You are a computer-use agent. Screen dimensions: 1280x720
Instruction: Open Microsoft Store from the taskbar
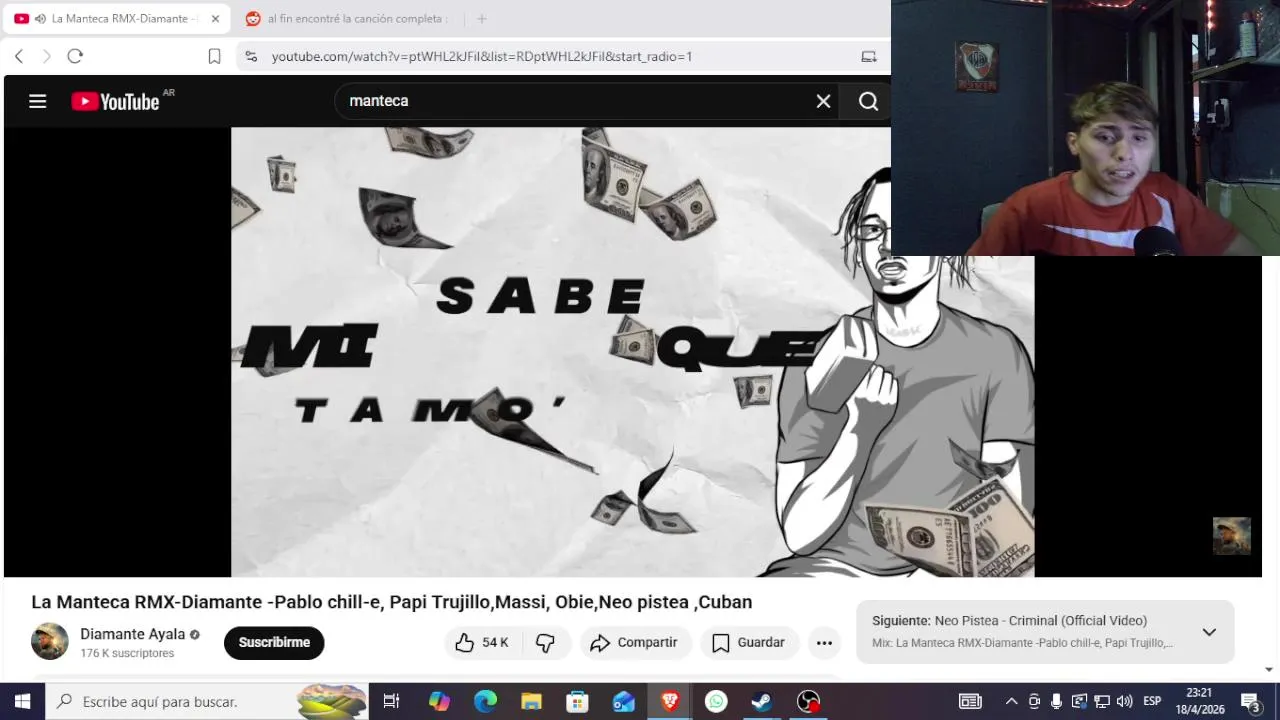(x=577, y=701)
